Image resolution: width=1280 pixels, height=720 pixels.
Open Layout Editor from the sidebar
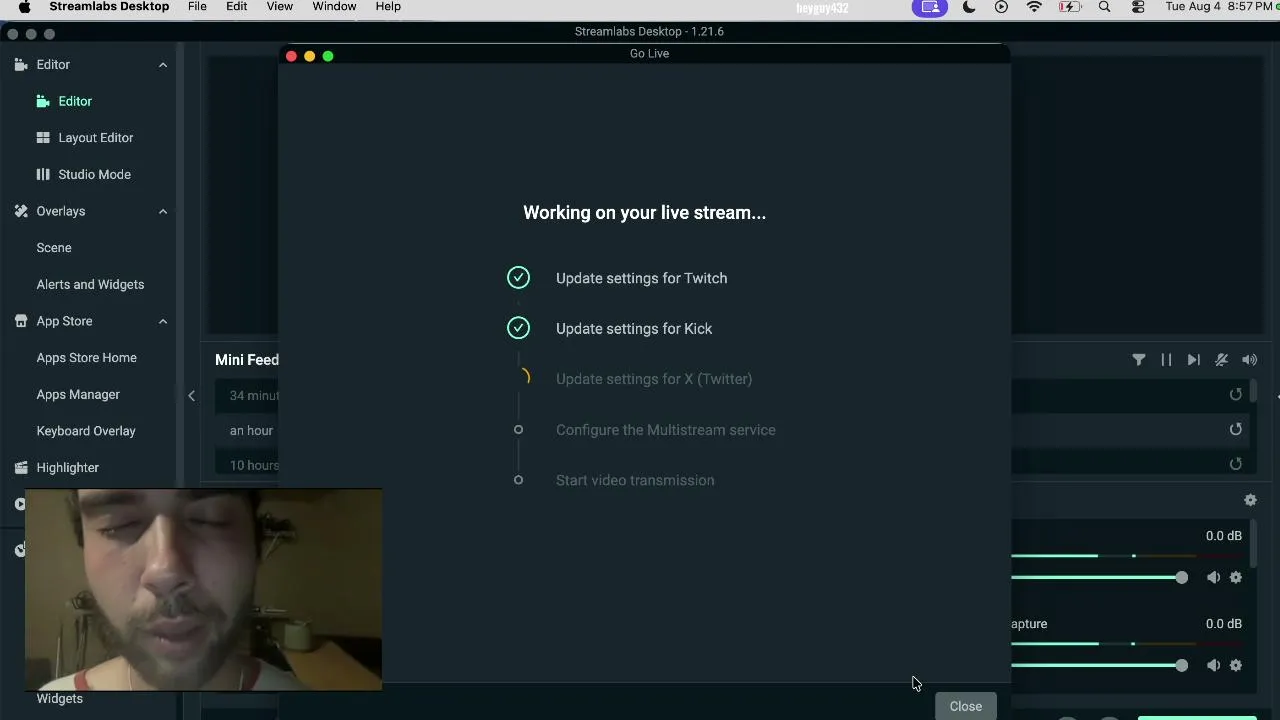coord(96,138)
